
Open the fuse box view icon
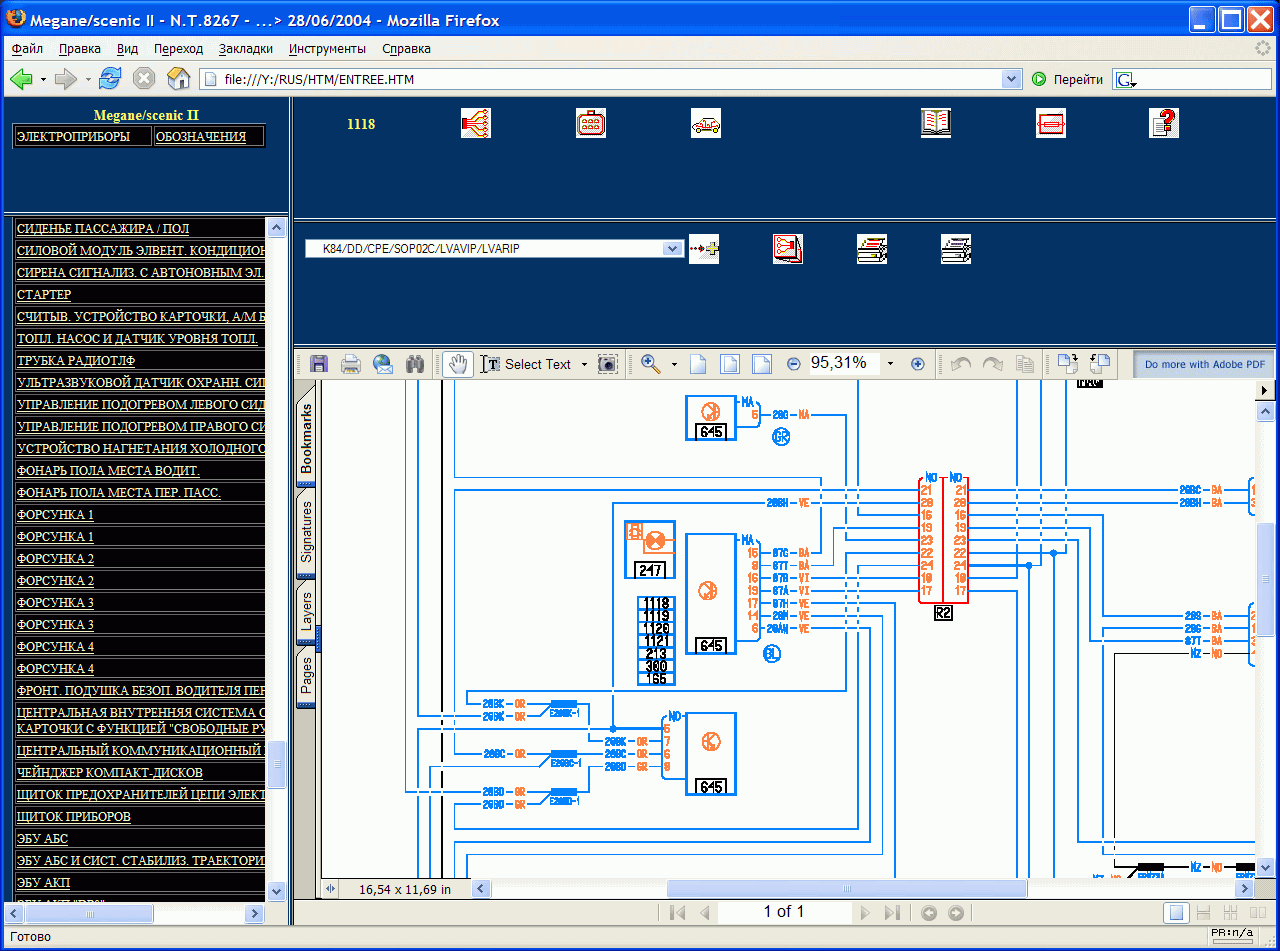click(x=591, y=122)
